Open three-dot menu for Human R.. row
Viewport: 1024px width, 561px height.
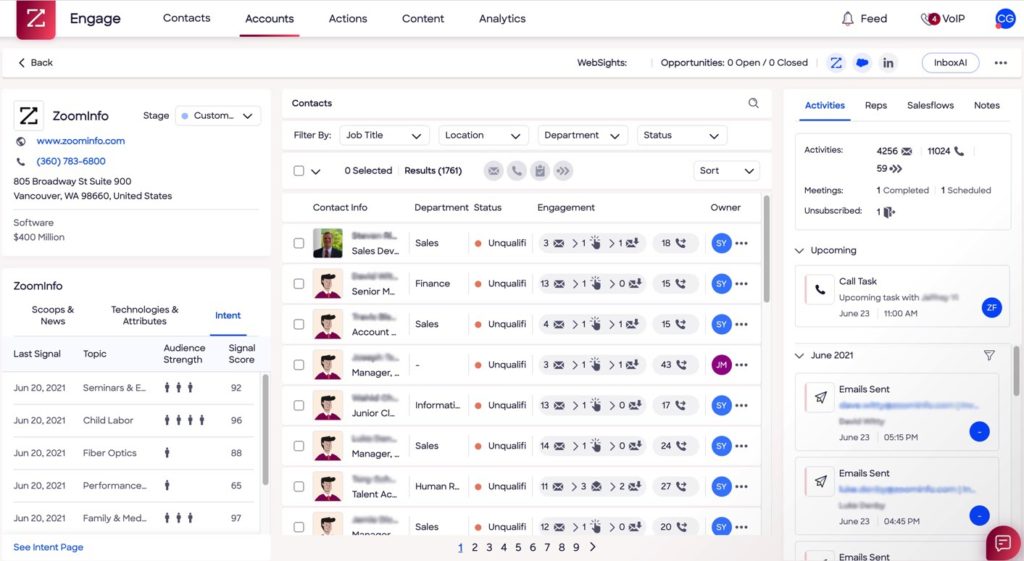(x=741, y=487)
